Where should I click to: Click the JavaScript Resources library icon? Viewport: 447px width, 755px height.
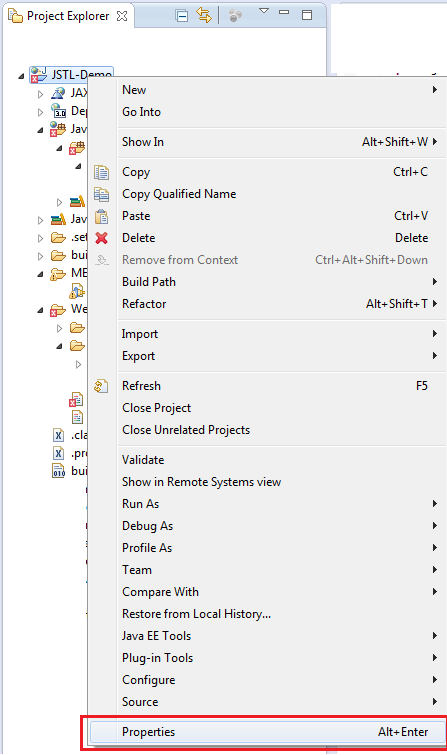[58, 219]
